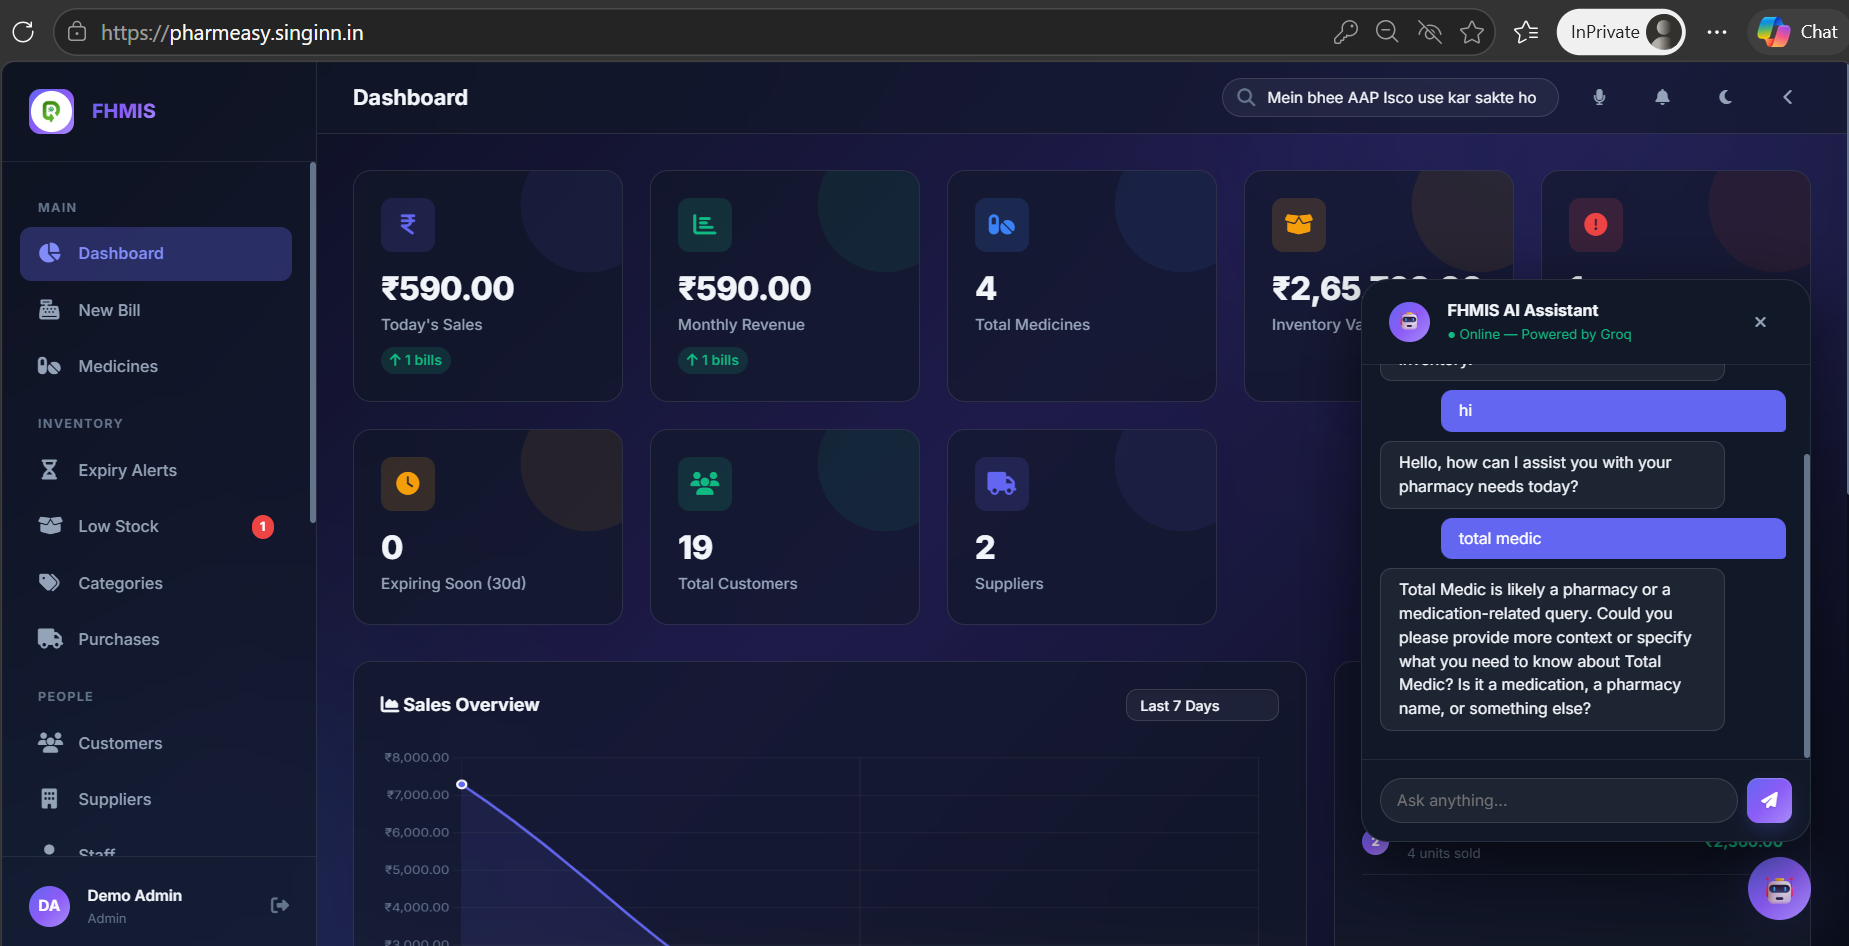Click the Suppliers truck card icon

tap(1001, 484)
